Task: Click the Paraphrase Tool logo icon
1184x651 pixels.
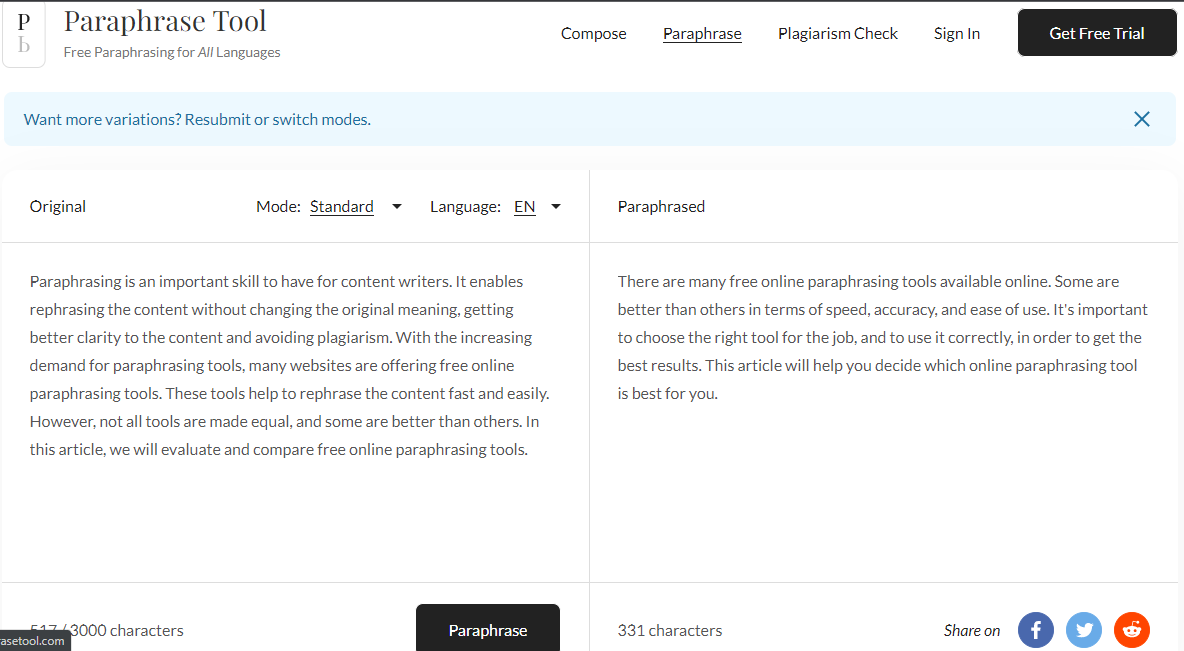Action: 23,34
